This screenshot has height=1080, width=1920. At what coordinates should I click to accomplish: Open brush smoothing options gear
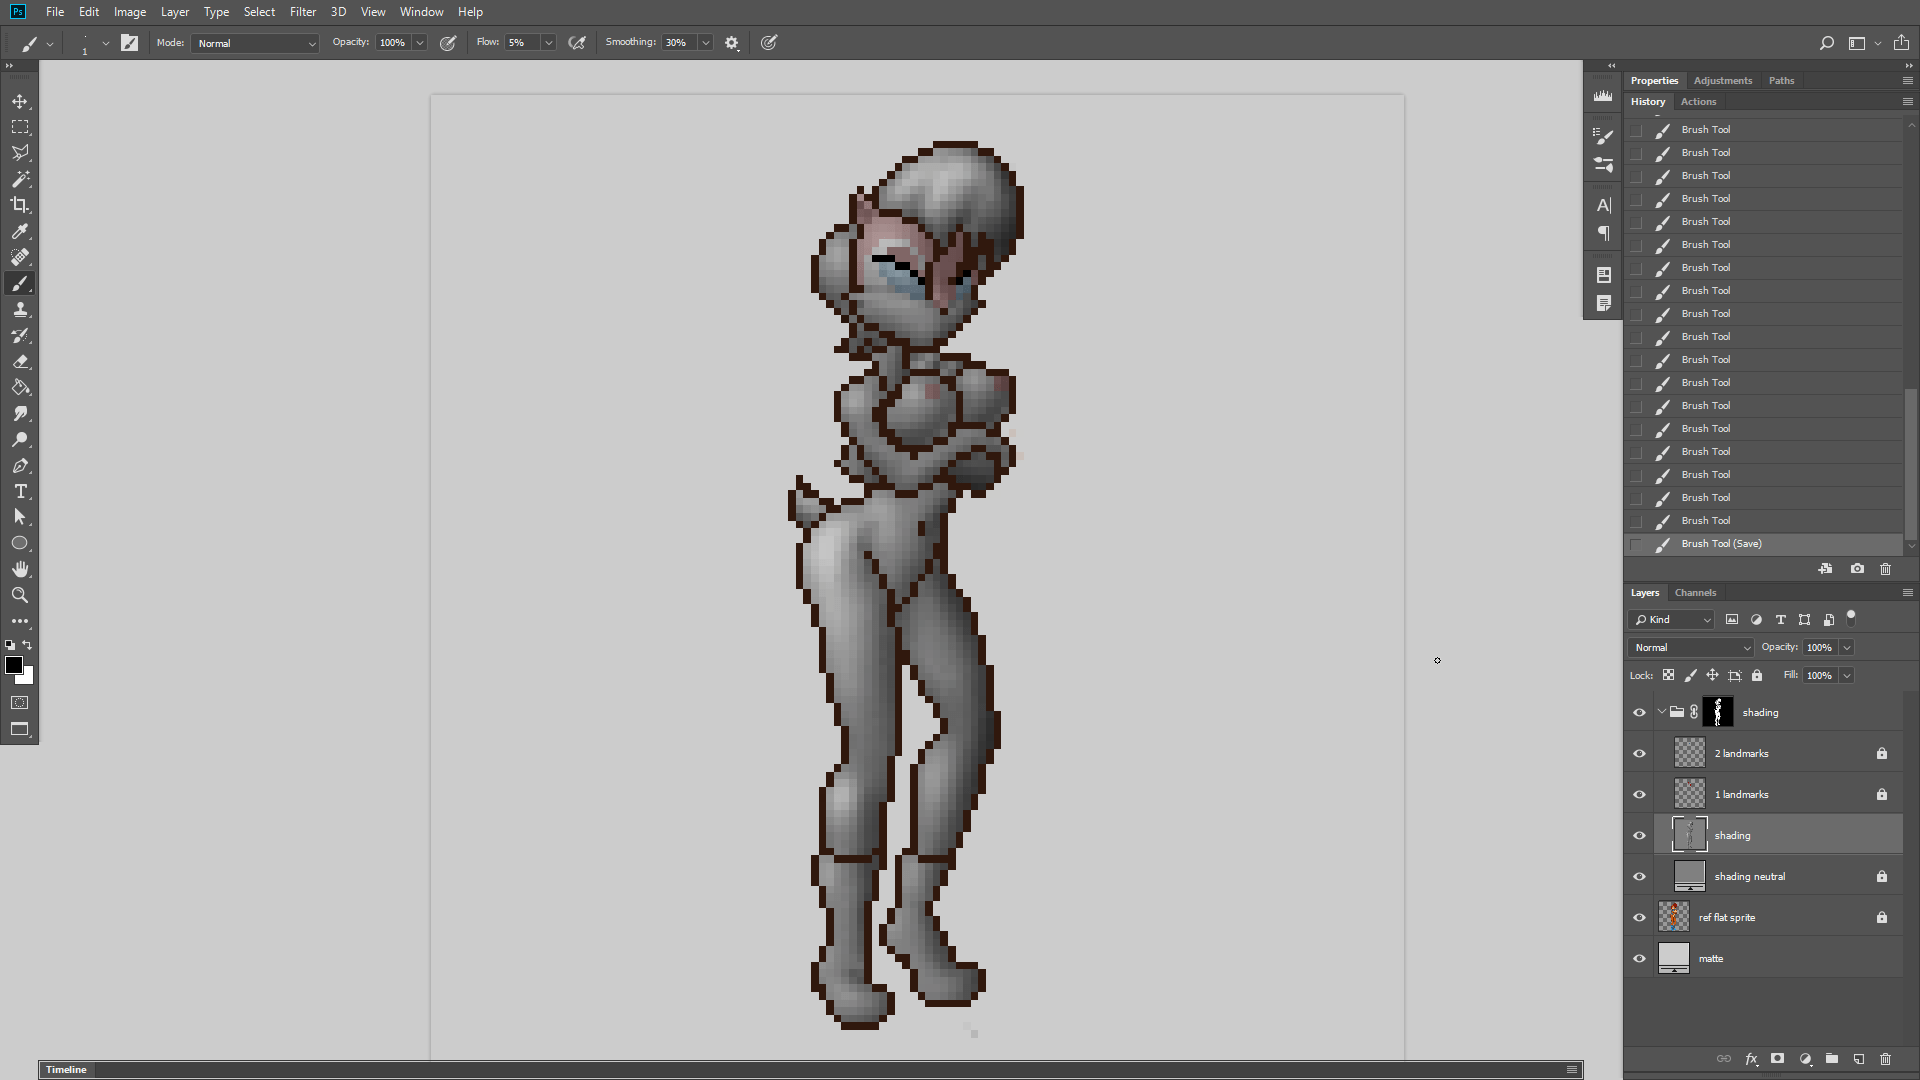click(x=732, y=43)
